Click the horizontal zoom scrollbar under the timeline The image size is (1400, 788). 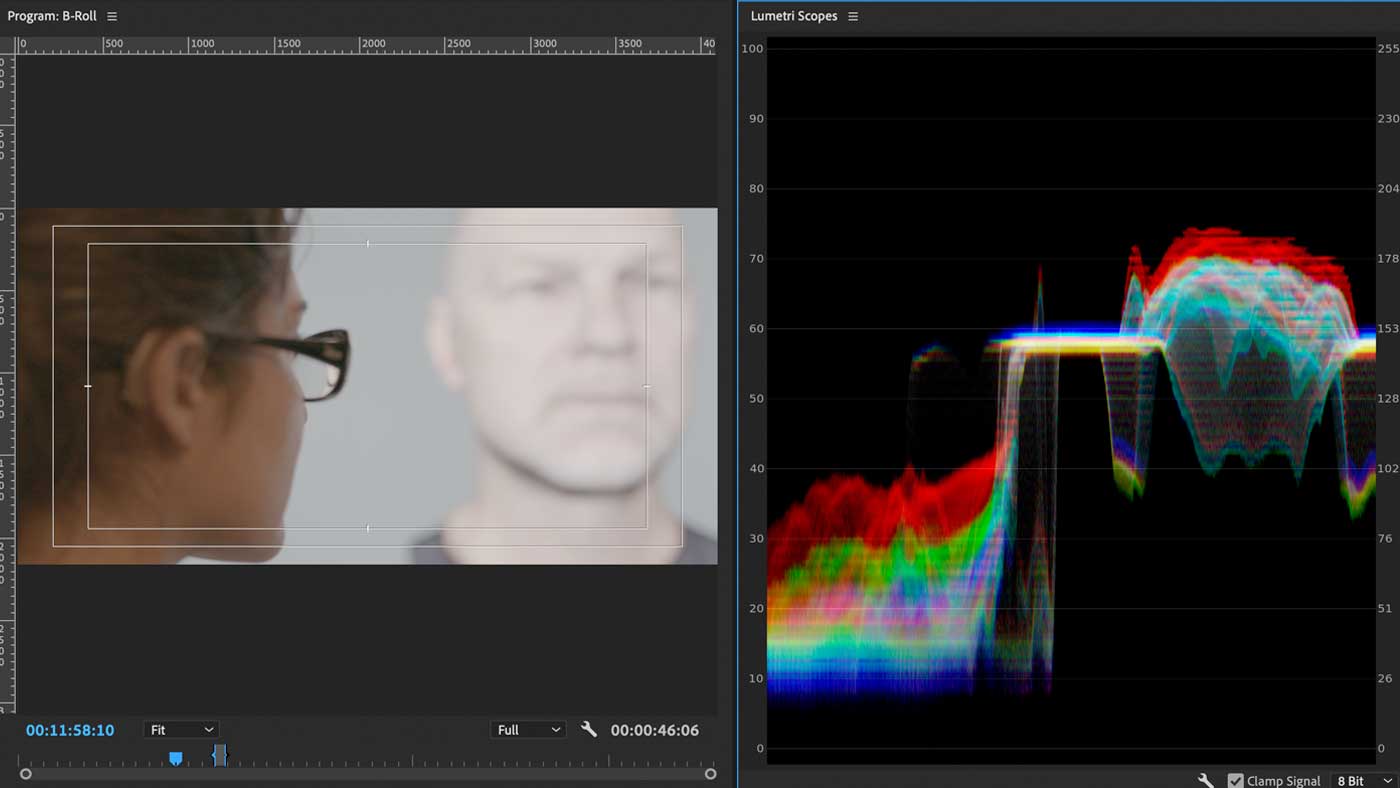(370, 773)
